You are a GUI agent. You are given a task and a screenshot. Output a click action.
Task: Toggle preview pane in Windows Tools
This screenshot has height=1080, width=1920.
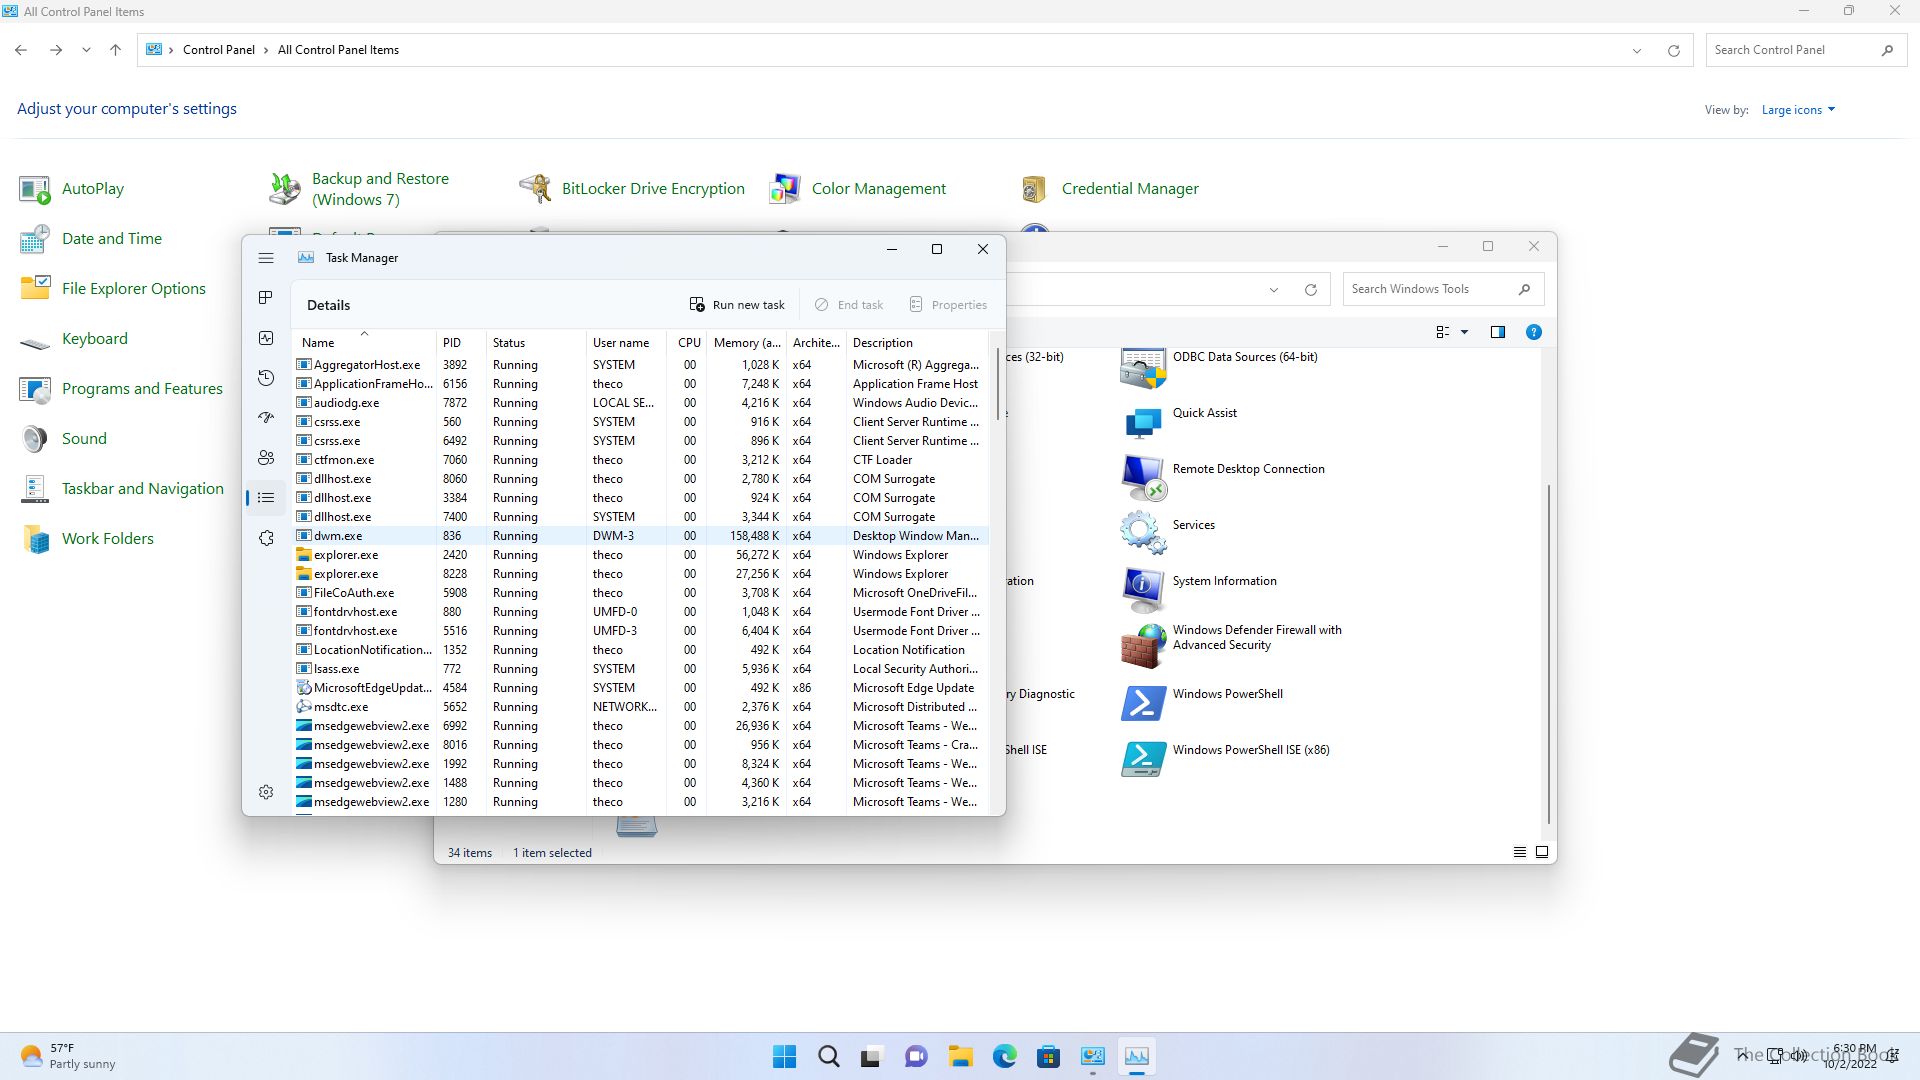tap(1497, 332)
